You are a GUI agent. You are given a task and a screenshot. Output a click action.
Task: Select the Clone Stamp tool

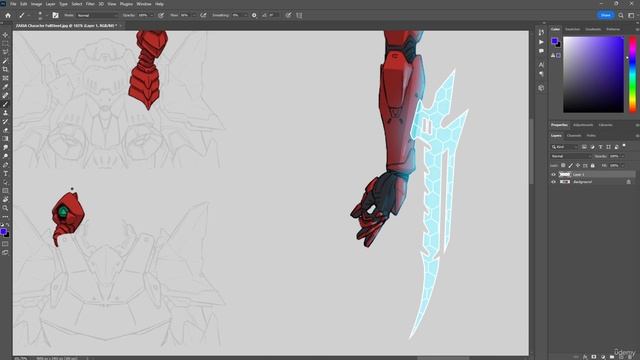click(5, 113)
